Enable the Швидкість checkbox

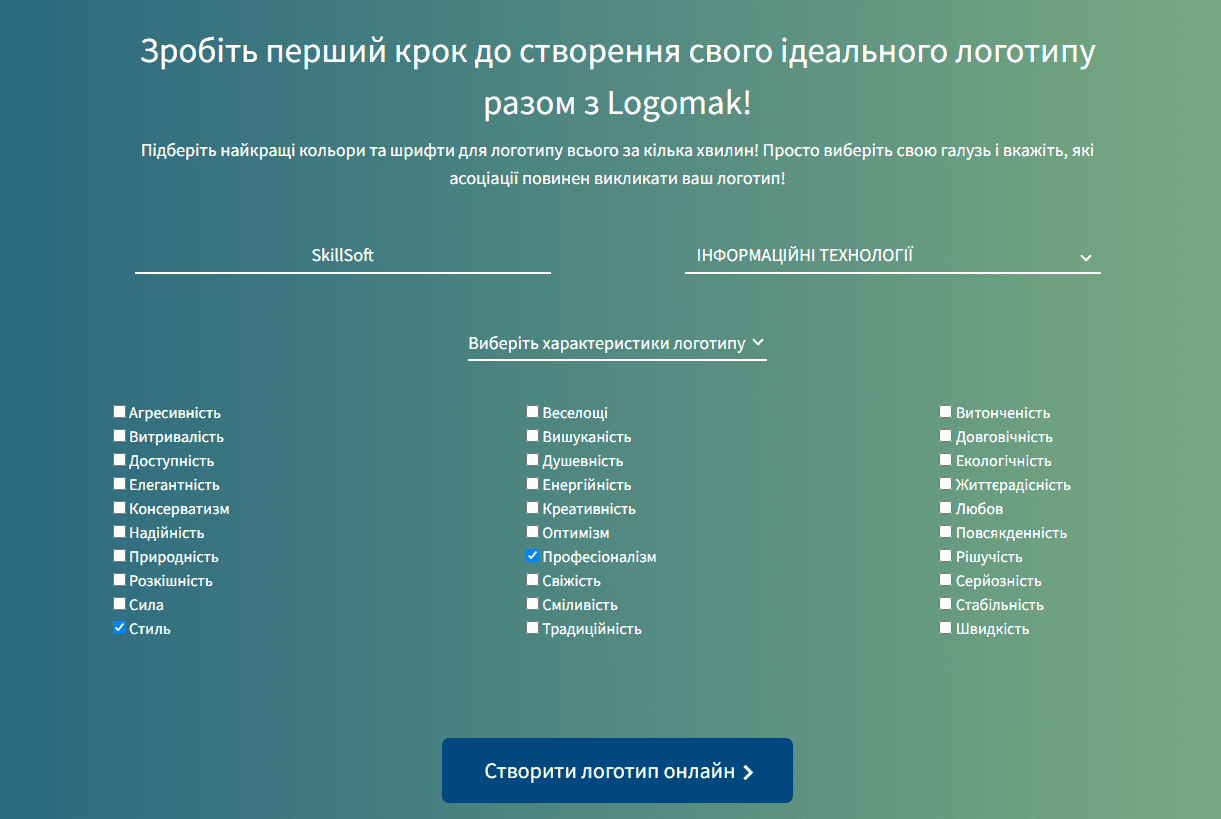[945, 627]
